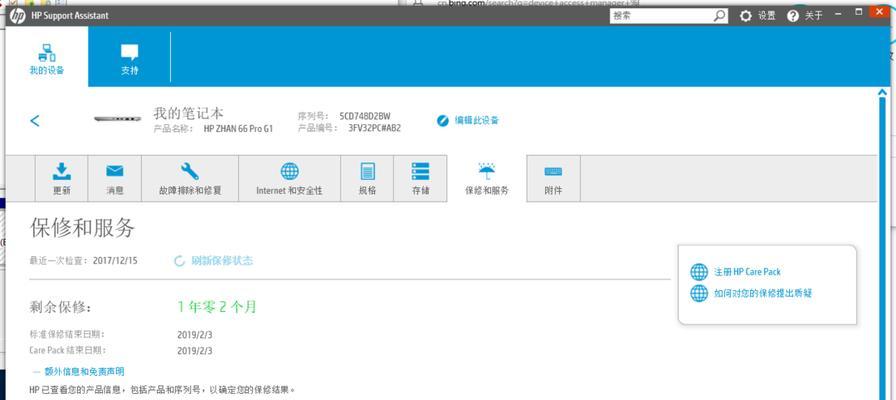Click 如何对您的保修提出质疑 link

pos(763,294)
